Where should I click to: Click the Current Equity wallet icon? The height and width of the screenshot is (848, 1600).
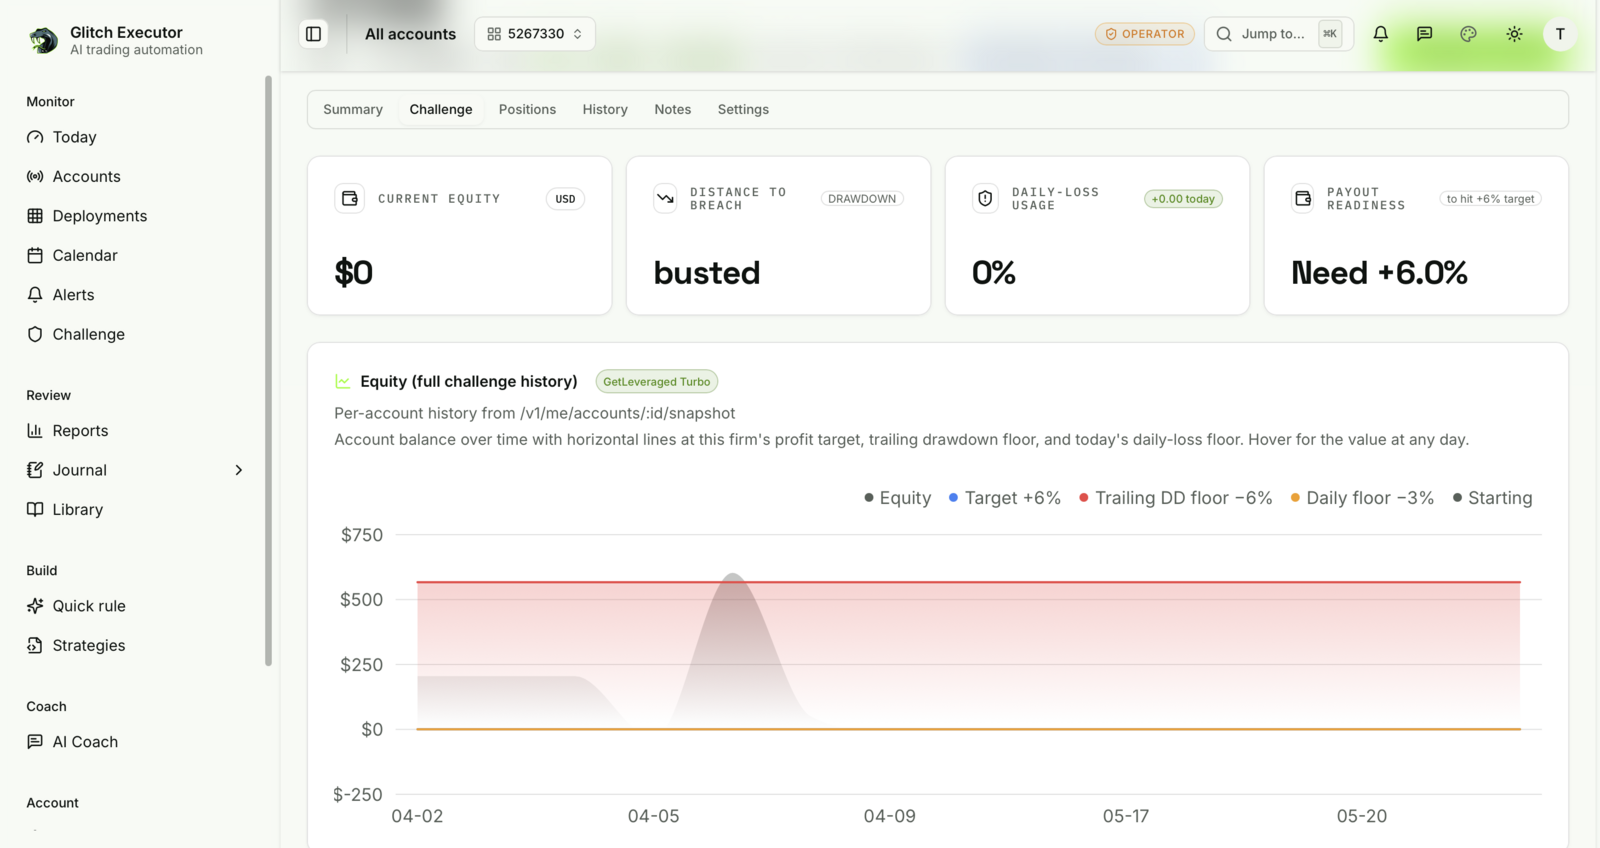pos(350,198)
